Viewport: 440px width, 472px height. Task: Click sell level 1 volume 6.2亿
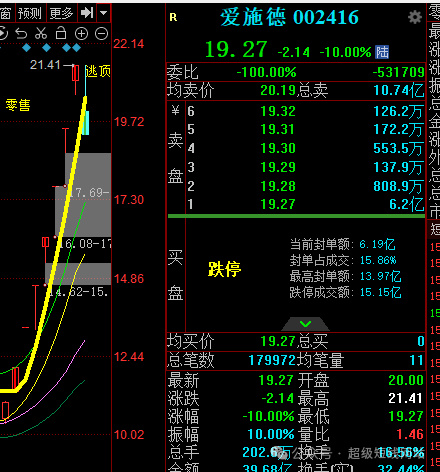click(407, 204)
